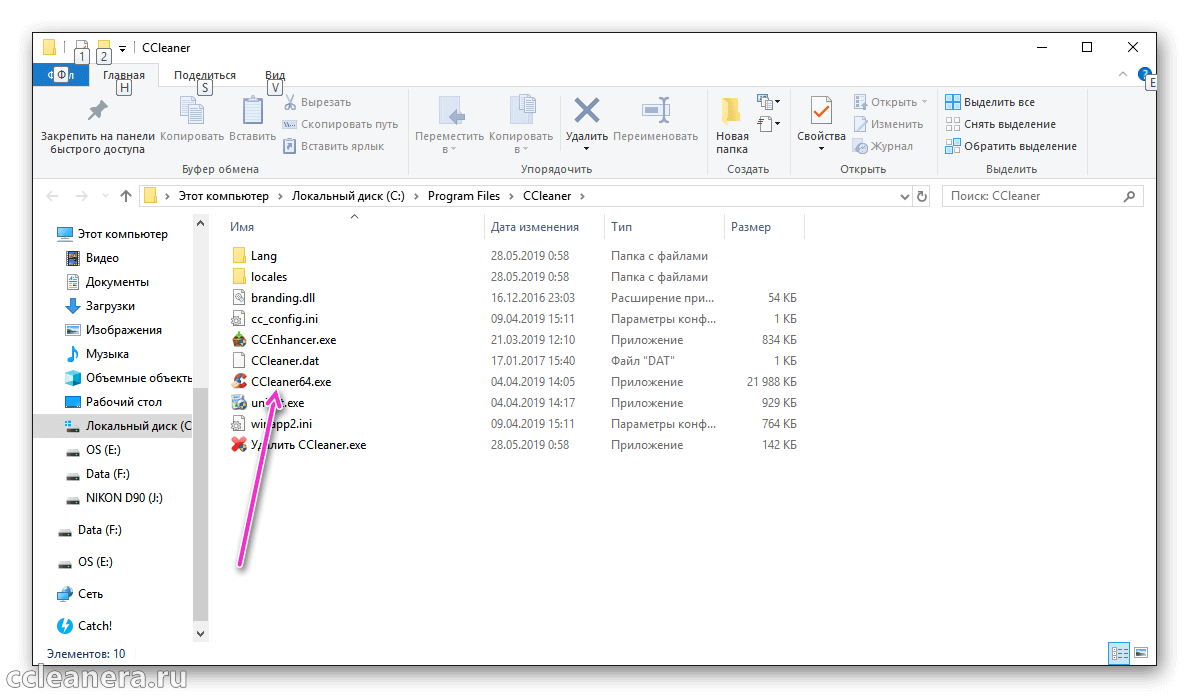The height and width of the screenshot is (698, 1189).
Task: Click Этот компьютер in address path
Action: click(x=224, y=196)
